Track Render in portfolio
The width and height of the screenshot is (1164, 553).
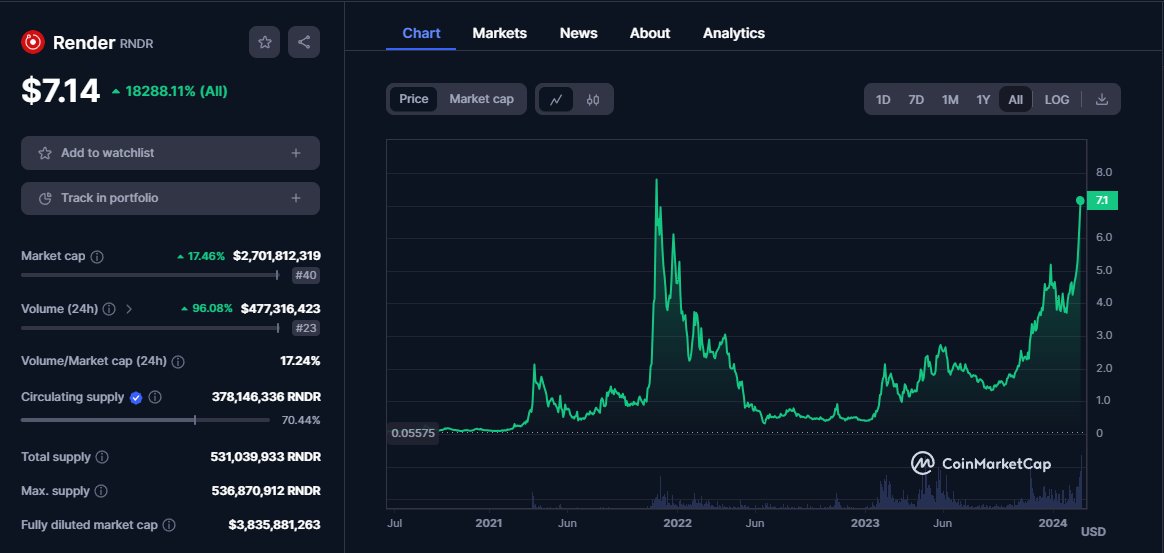tap(170, 198)
